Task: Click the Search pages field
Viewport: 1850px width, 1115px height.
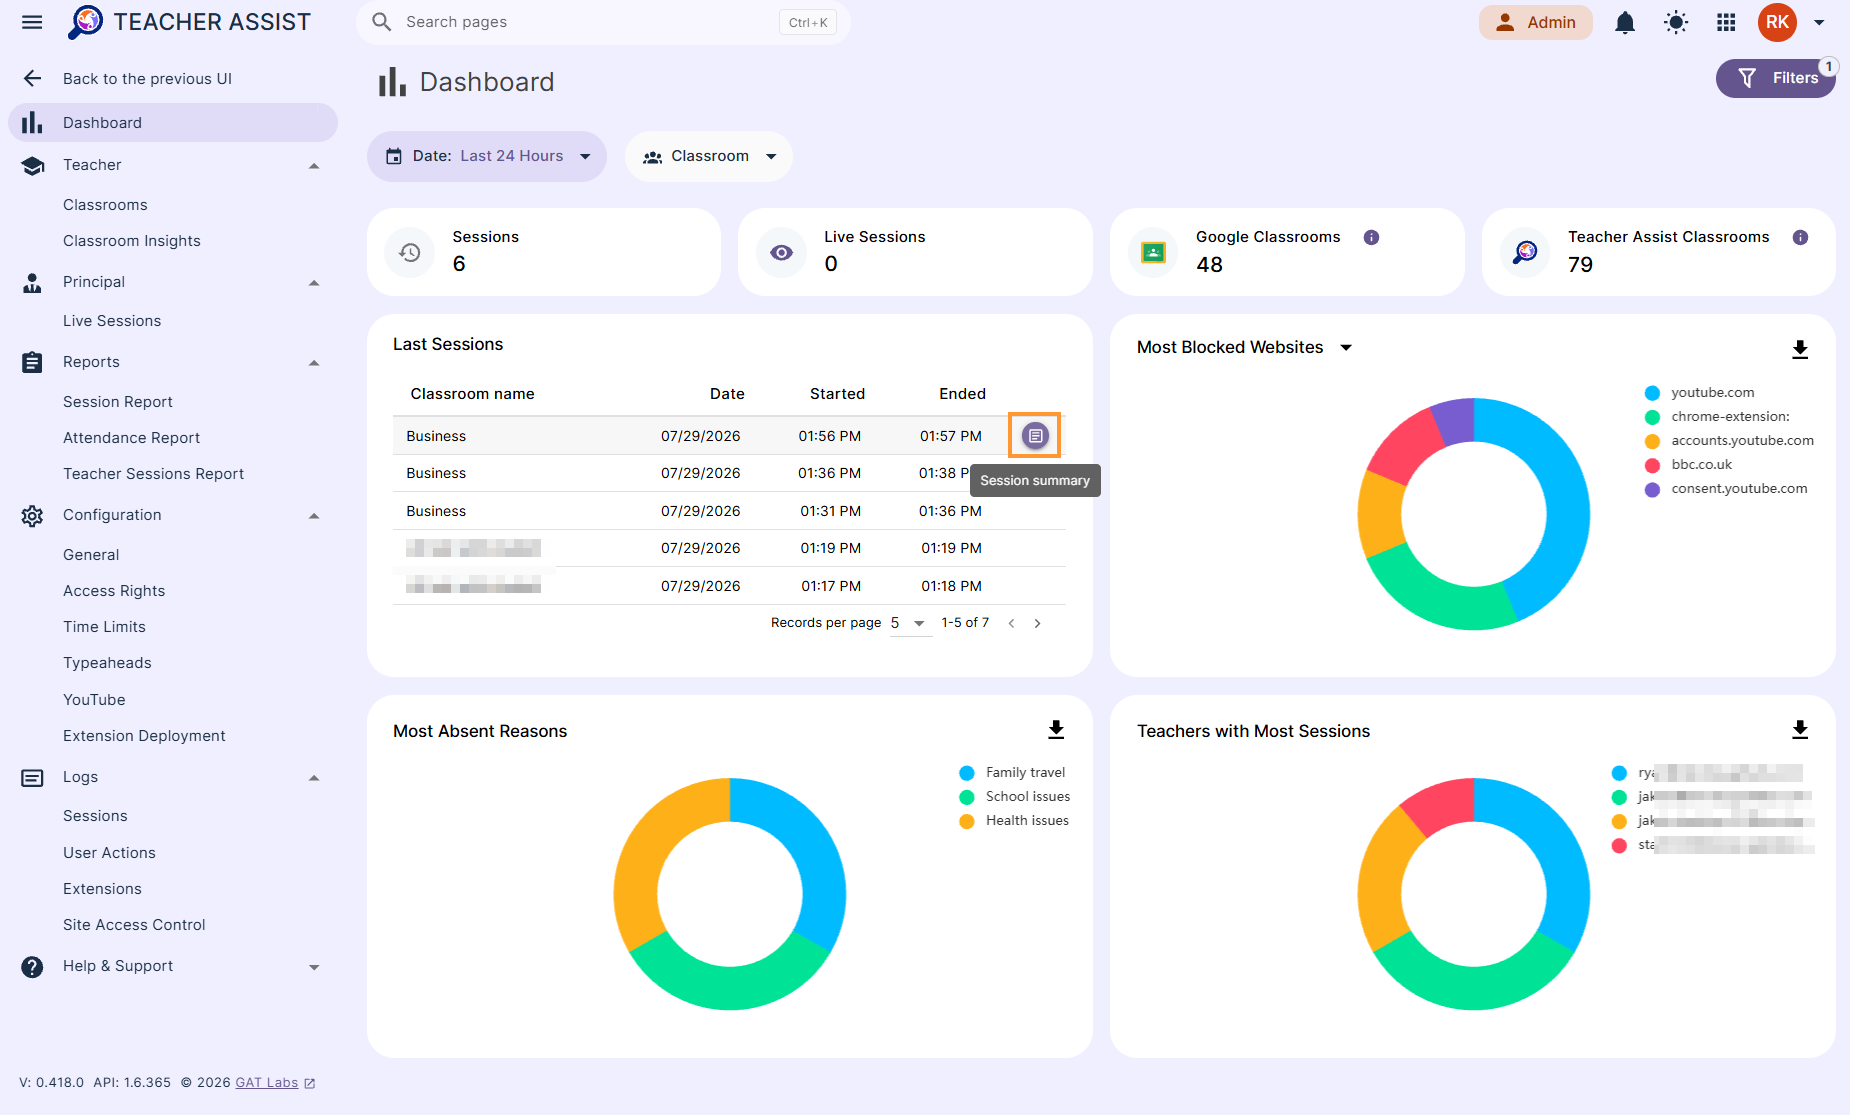Action: click(x=603, y=22)
